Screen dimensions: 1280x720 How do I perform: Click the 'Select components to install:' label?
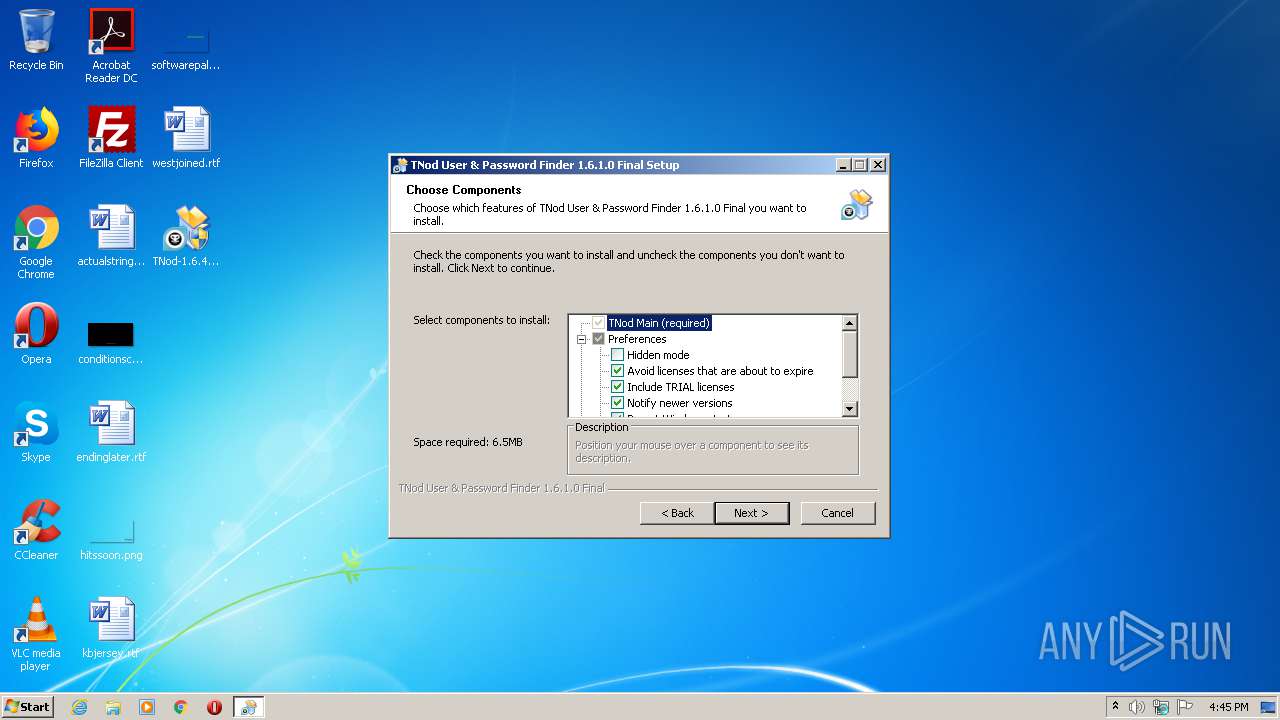(482, 320)
